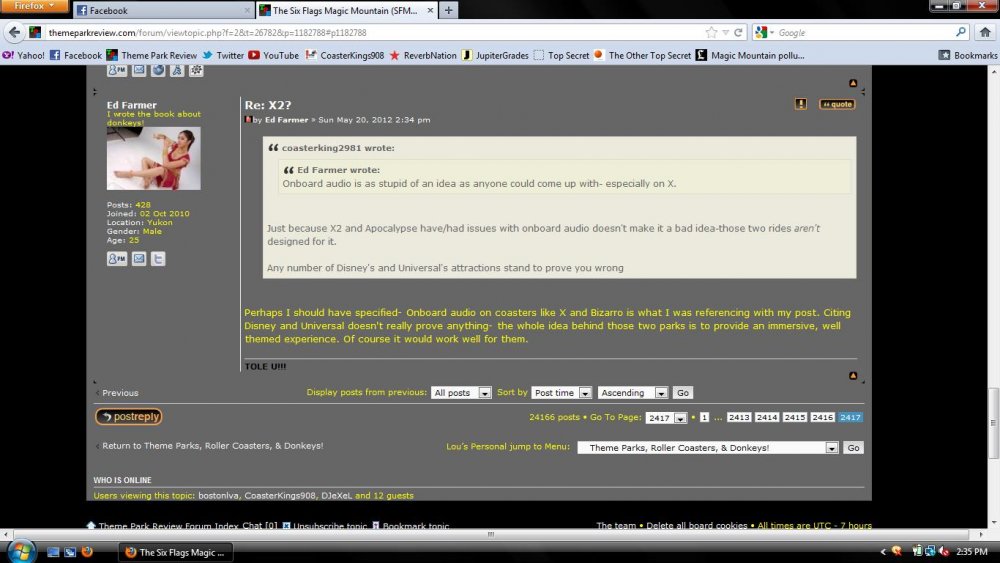Click Ed Farmer's avatar image
Screen dimensions: 1000x563
[153, 159]
